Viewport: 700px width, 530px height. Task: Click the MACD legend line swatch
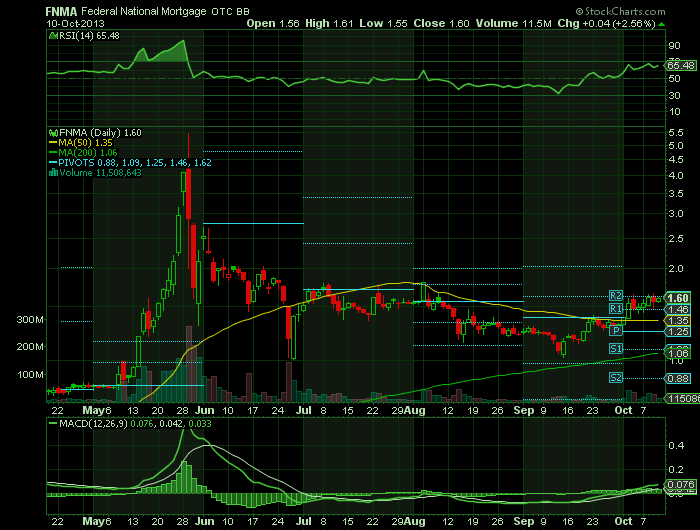coord(53,423)
